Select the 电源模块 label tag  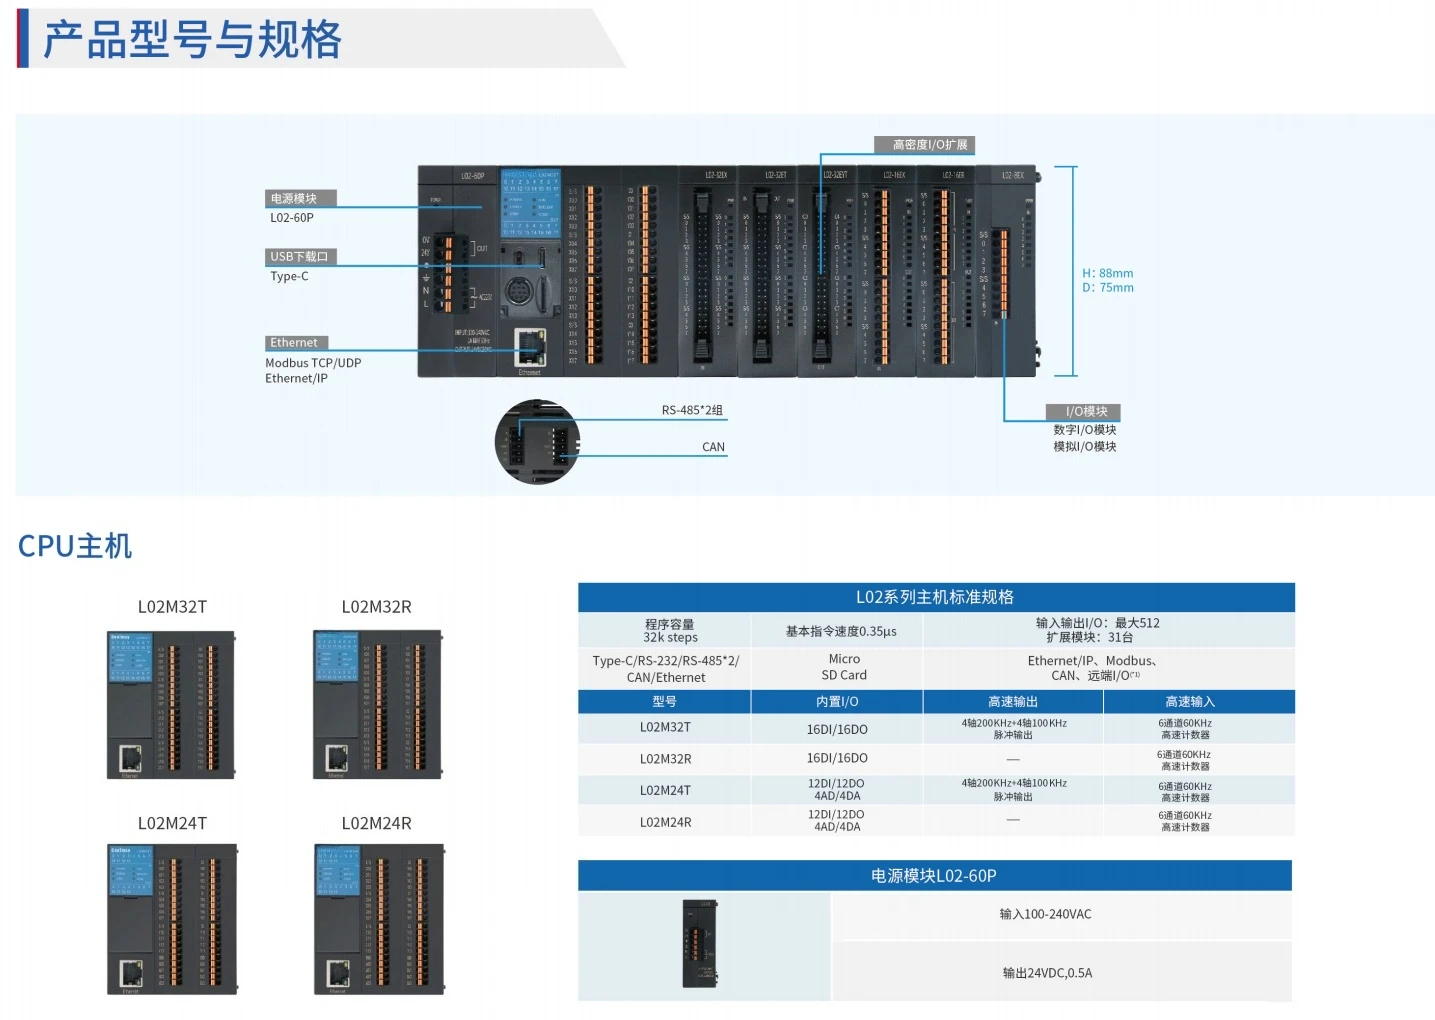(300, 198)
